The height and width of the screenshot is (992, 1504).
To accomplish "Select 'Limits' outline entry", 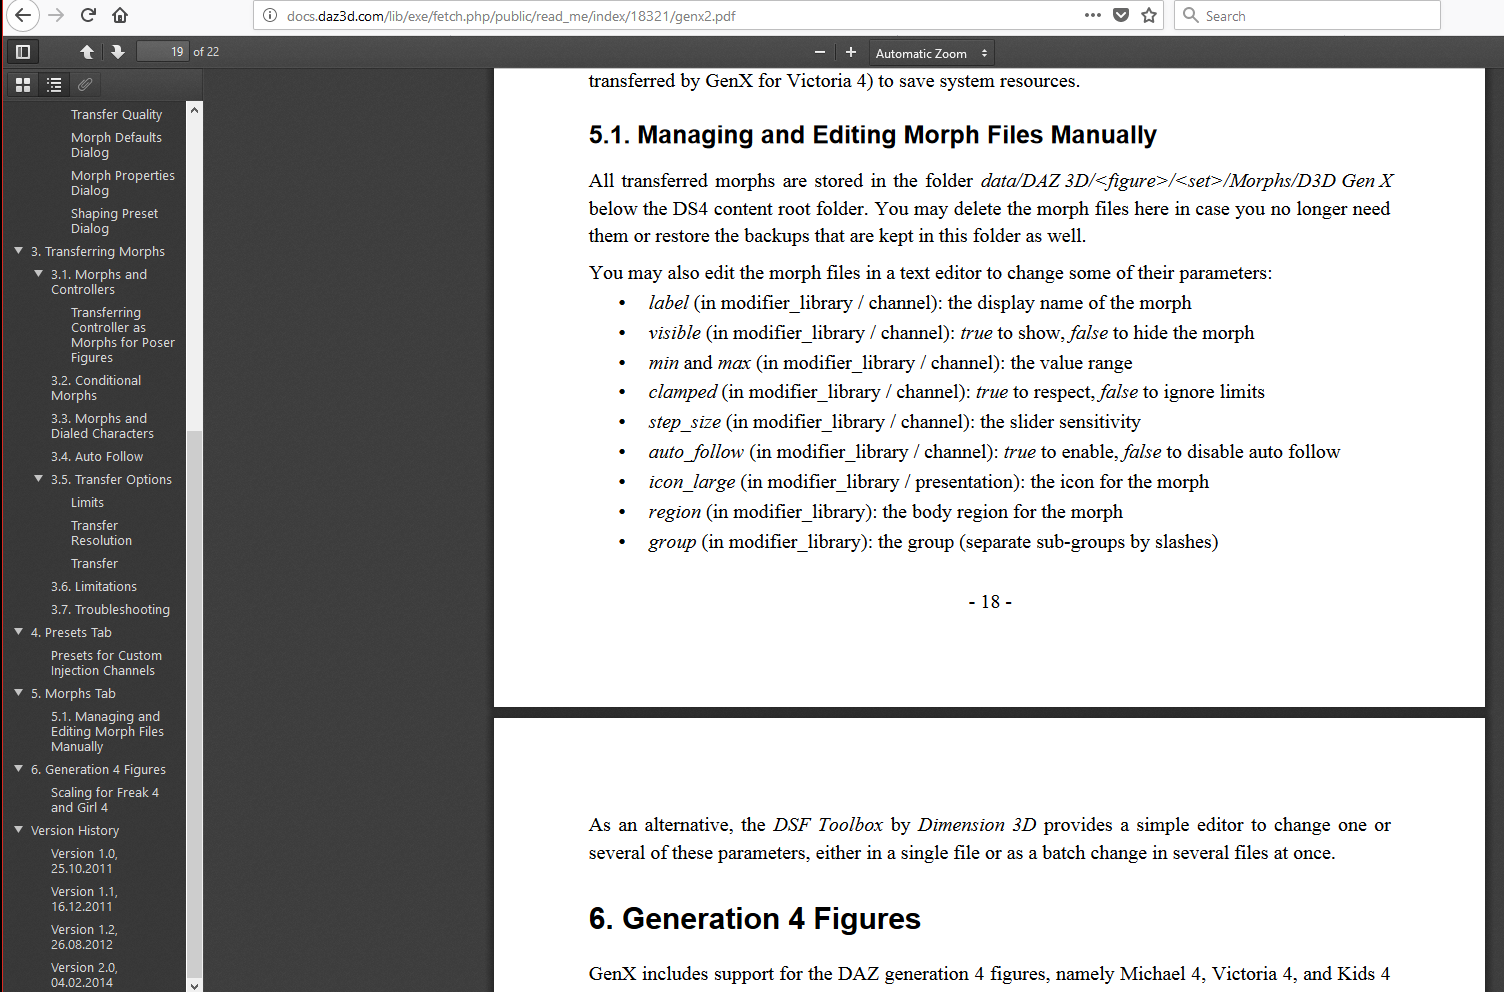I will pyautogui.click(x=87, y=503).
